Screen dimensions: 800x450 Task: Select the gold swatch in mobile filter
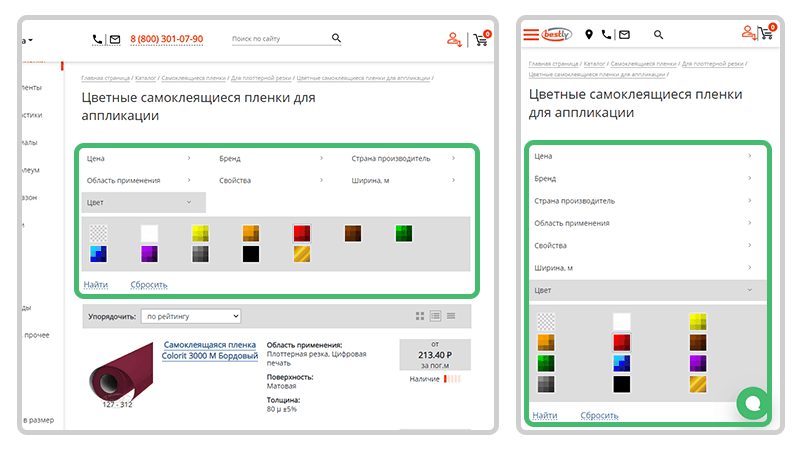click(x=697, y=384)
